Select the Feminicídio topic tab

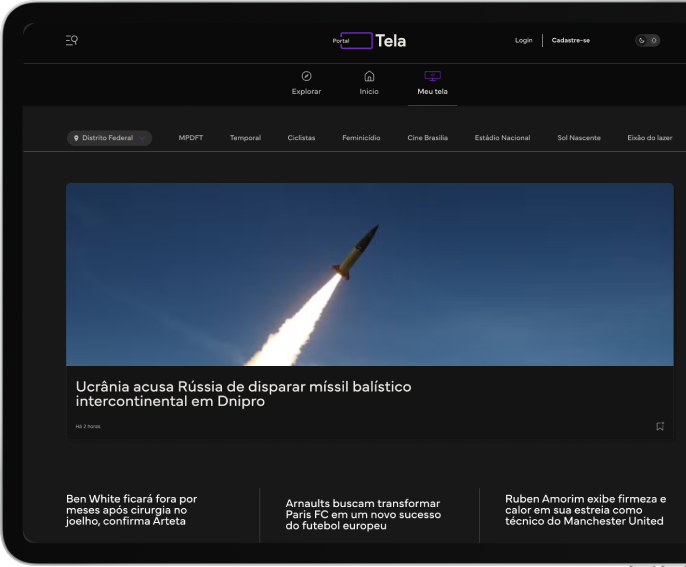coord(361,138)
